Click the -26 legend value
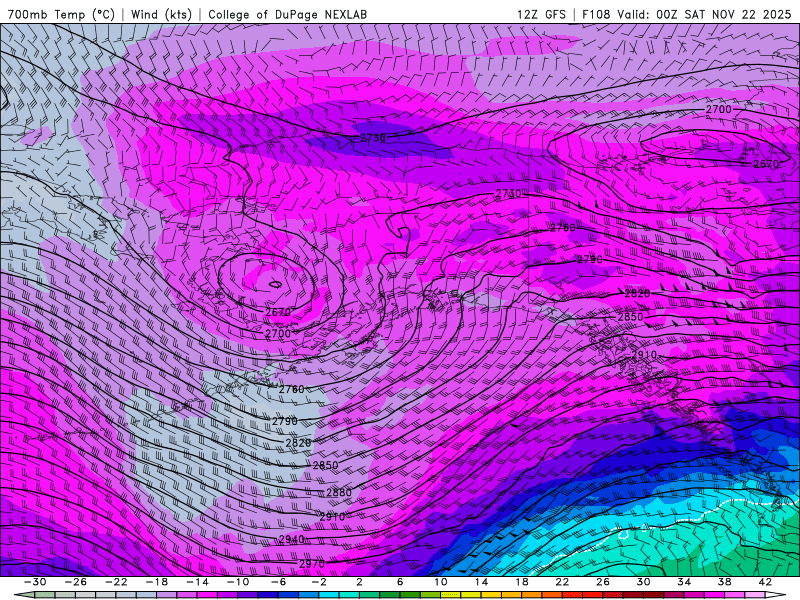Image resolution: width=800 pixels, height=600 pixels. (76, 582)
